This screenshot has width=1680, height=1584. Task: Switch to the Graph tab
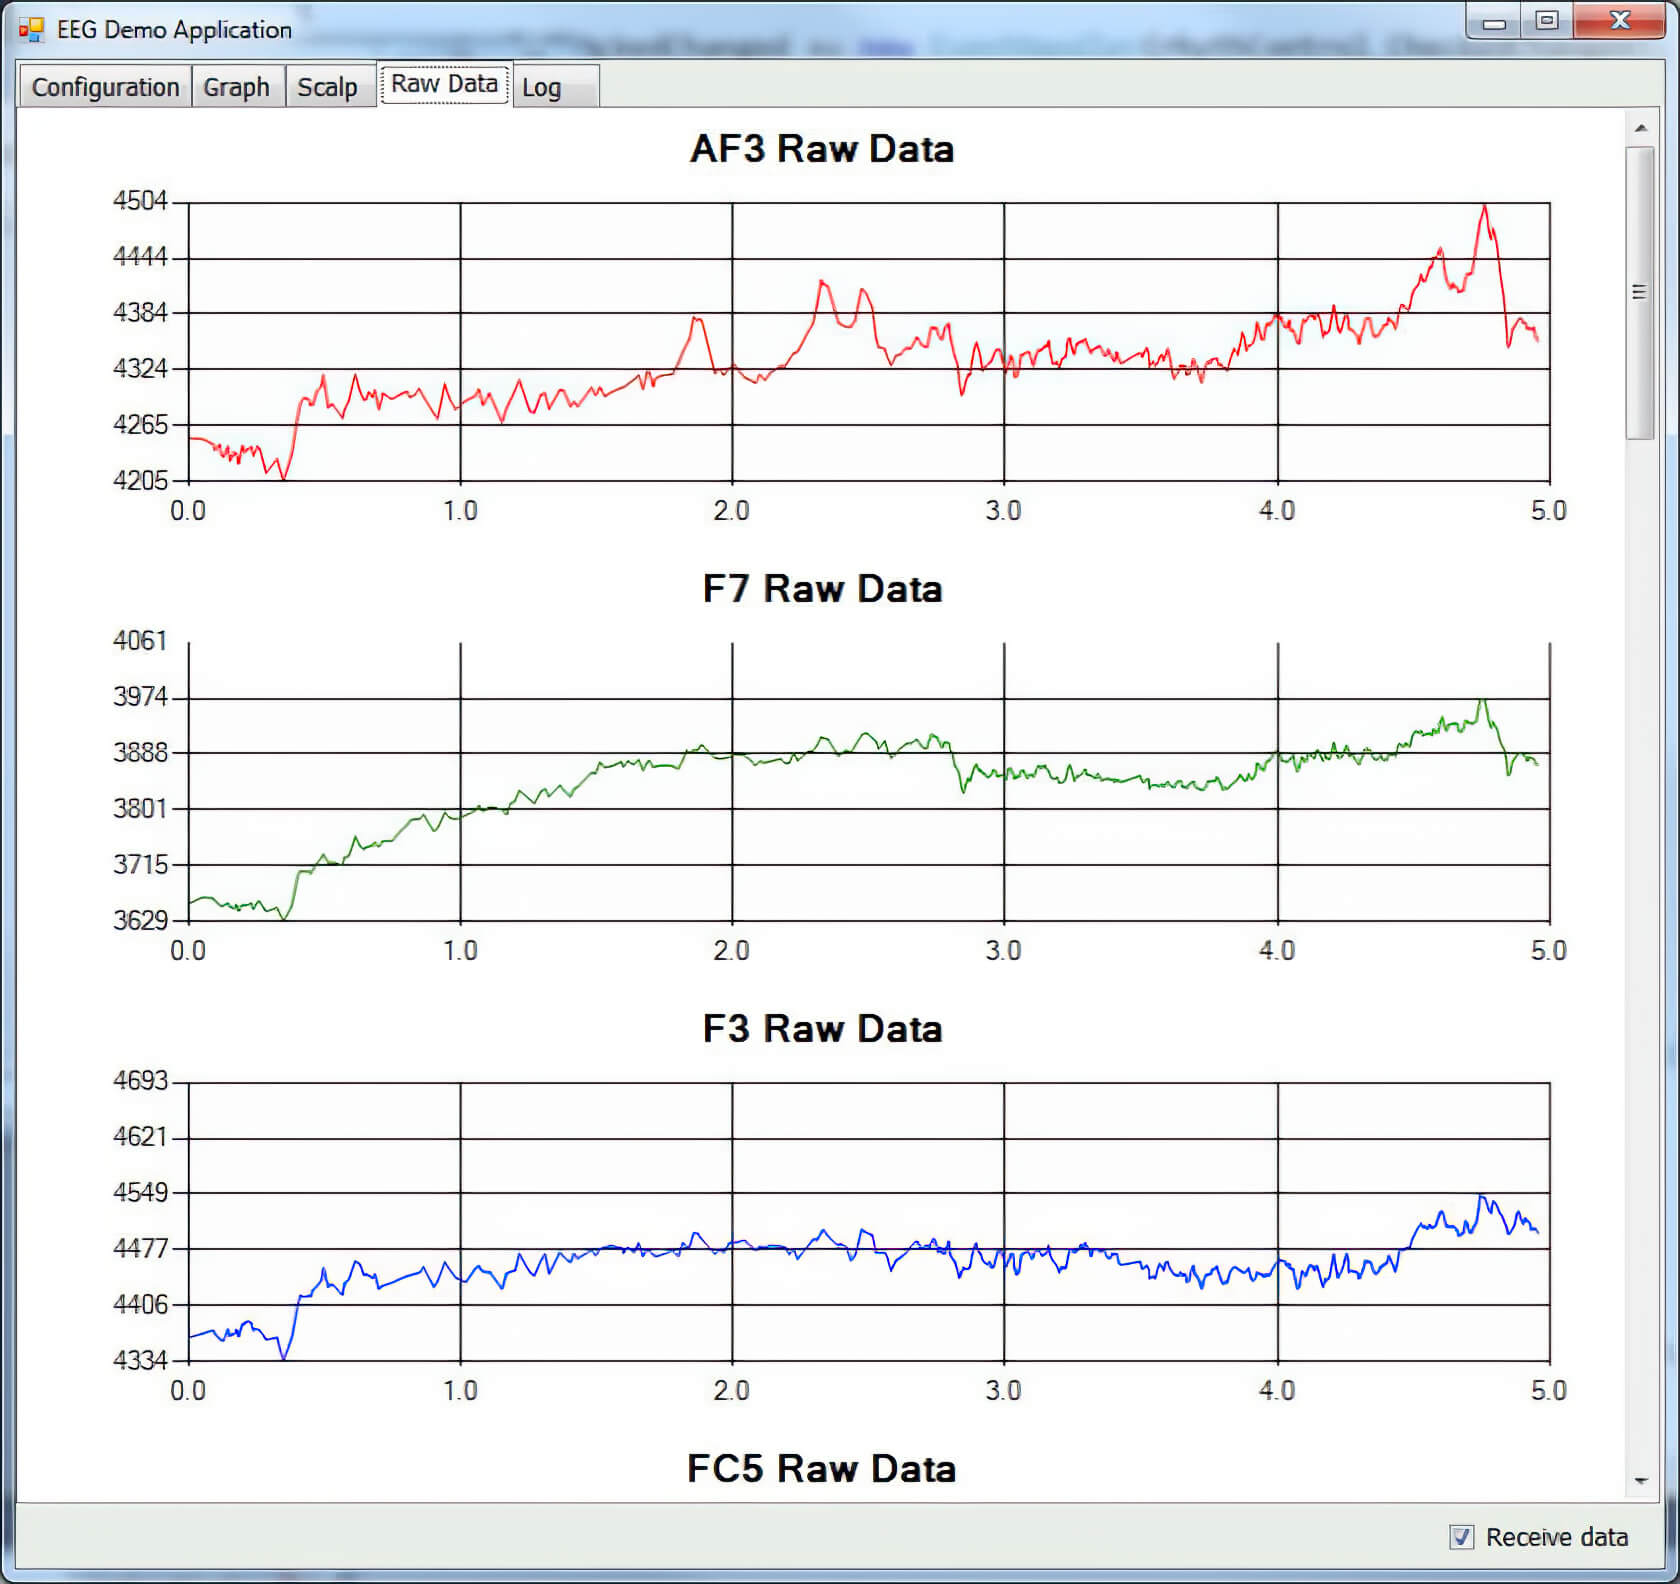click(237, 87)
